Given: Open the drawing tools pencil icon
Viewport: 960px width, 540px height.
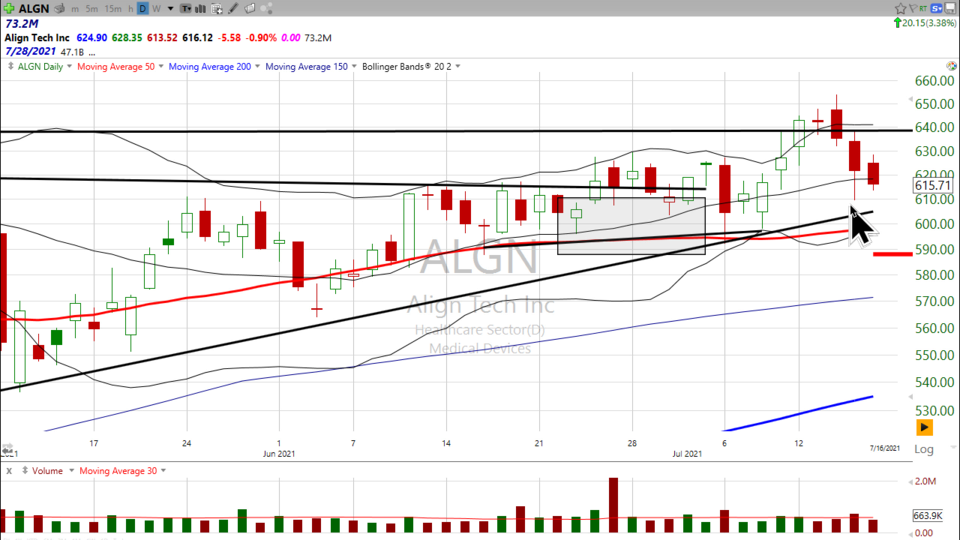Looking at the screenshot, I should coord(233,9).
